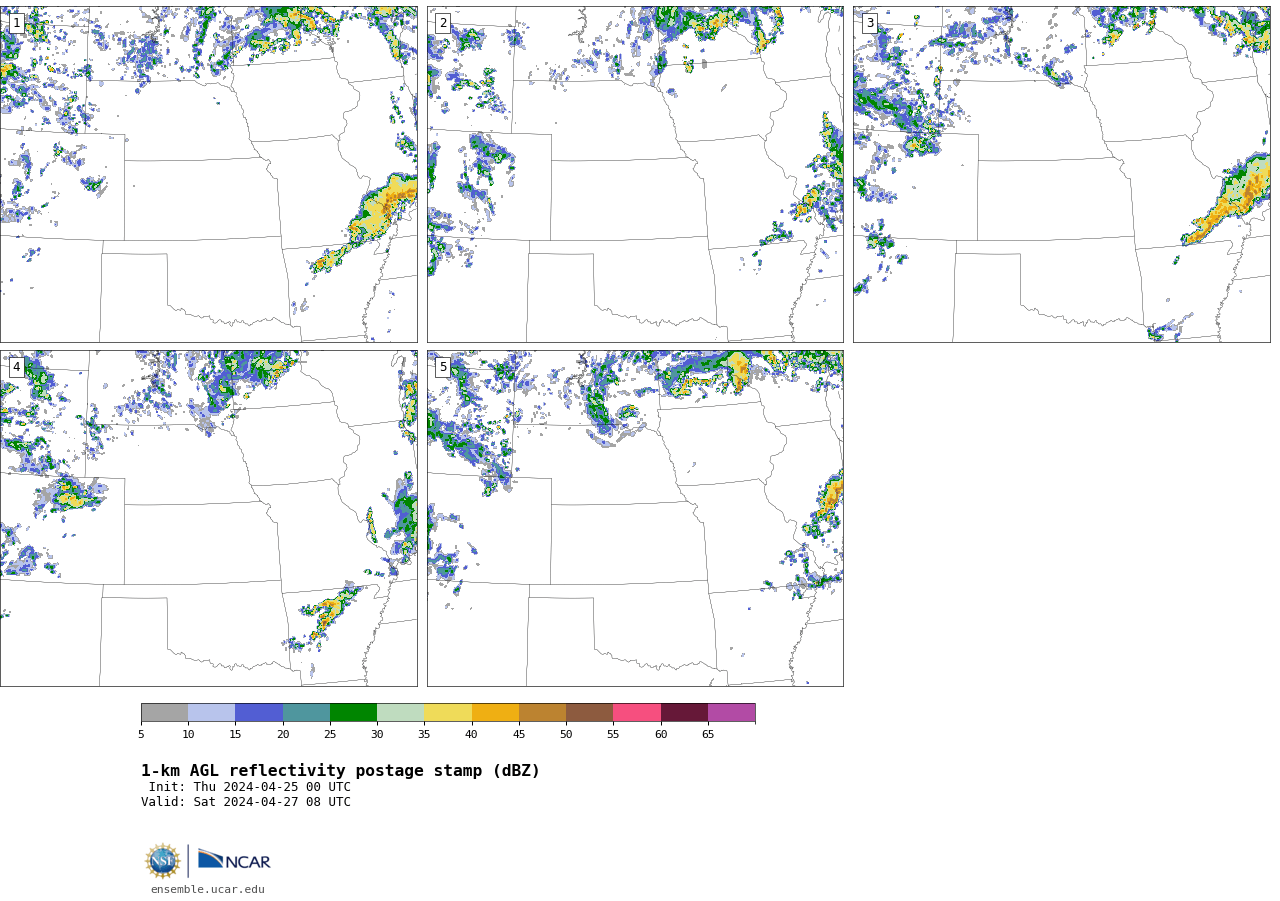Click the NSF logo icon
This screenshot has height=901, width=1280.
(163, 861)
